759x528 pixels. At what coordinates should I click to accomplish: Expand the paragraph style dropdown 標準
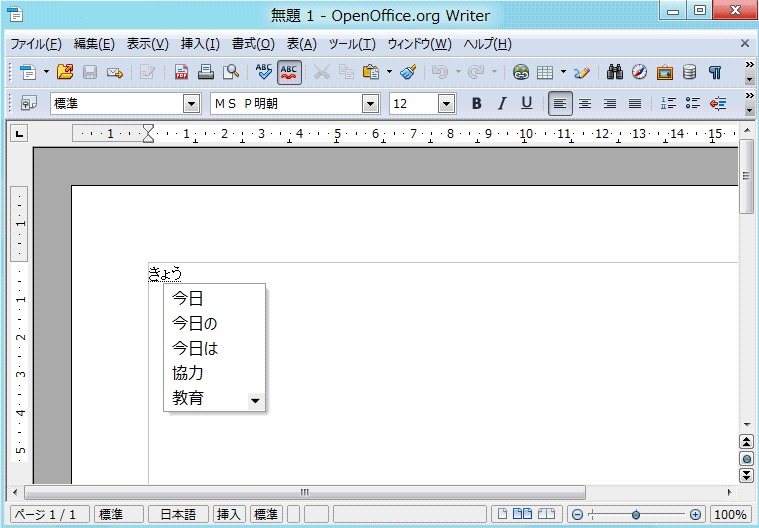(x=192, y=104)
